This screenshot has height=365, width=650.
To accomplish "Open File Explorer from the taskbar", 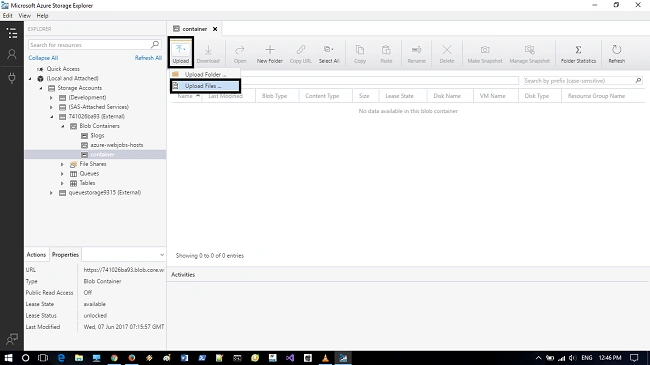I will (x=79, y=358).
